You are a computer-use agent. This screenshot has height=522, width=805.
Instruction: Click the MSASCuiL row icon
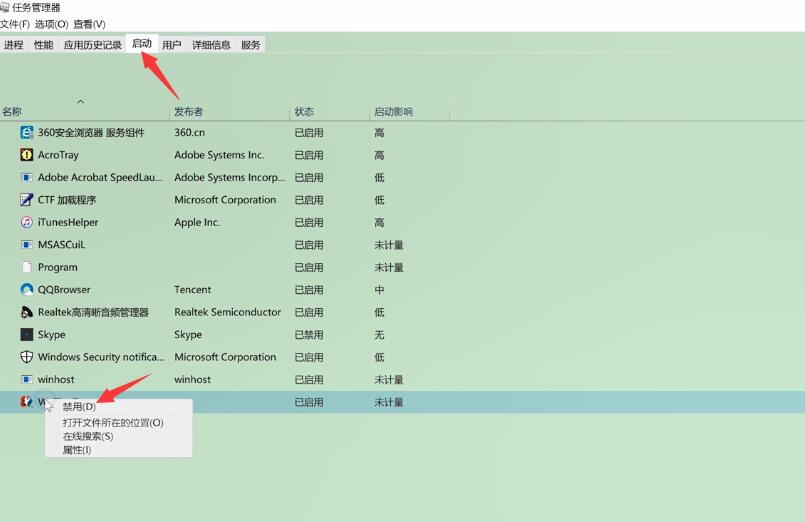coord(27,244)
